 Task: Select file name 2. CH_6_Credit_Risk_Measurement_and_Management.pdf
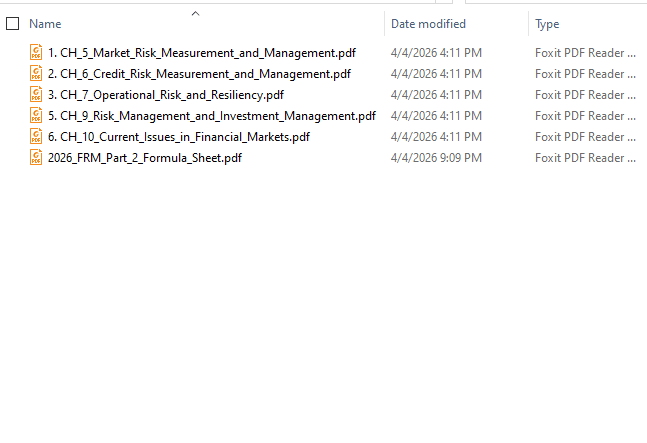199,73
